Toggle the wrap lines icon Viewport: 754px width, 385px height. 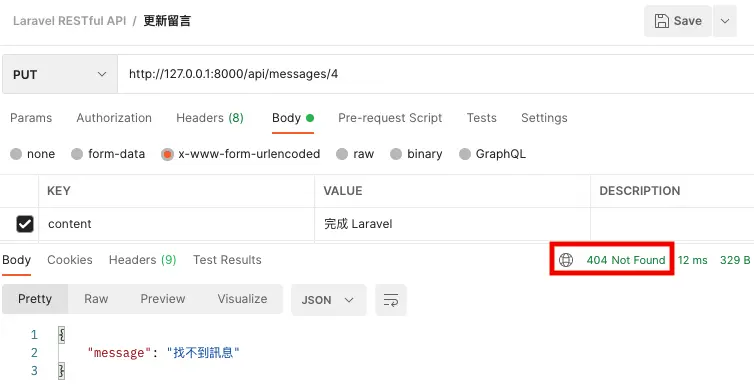pos(391,300)
